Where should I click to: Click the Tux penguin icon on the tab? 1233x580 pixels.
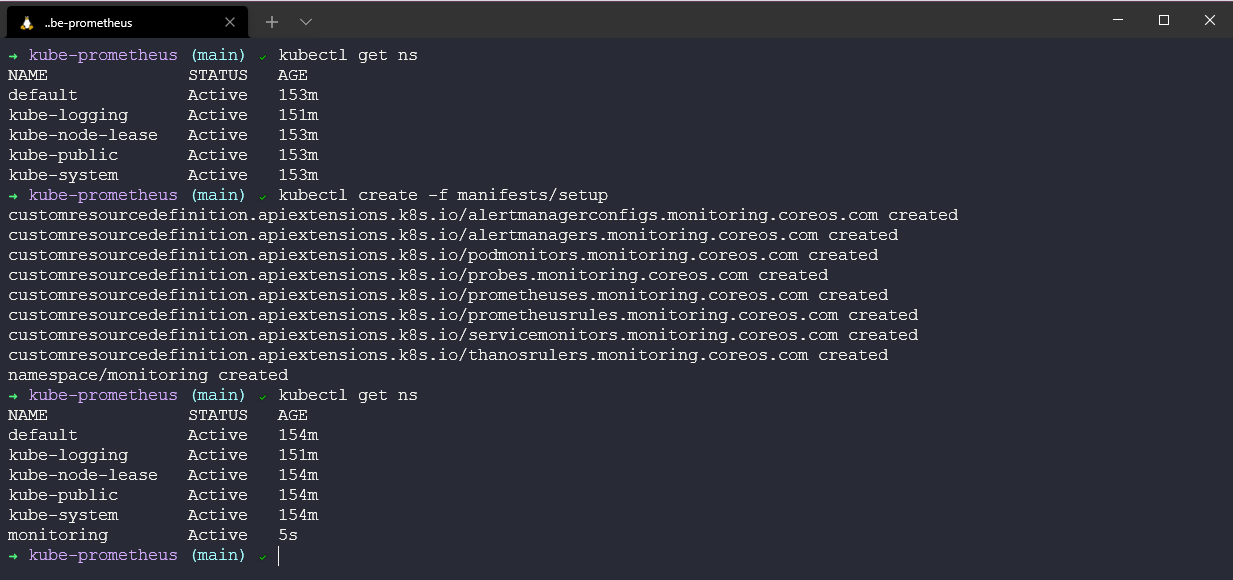(27, 22)
